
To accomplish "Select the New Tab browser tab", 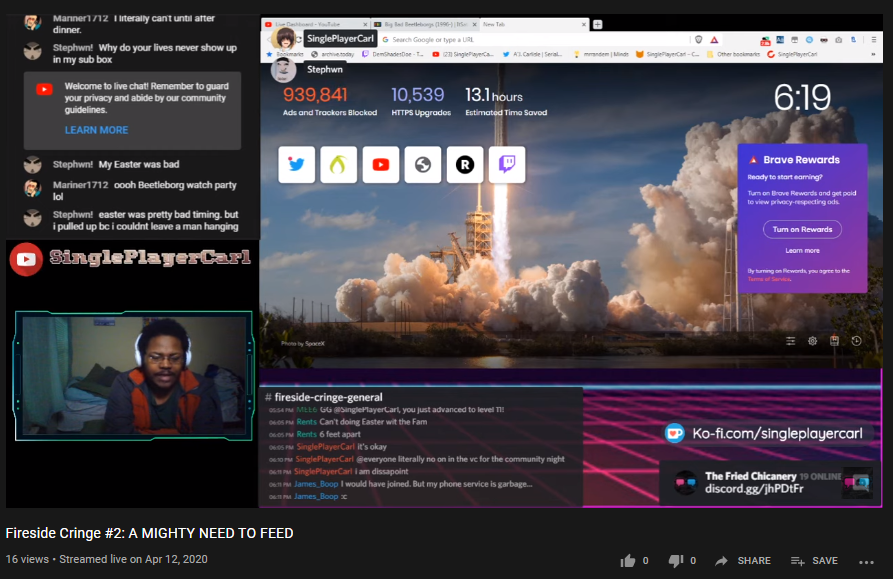I will pos(534,24).
